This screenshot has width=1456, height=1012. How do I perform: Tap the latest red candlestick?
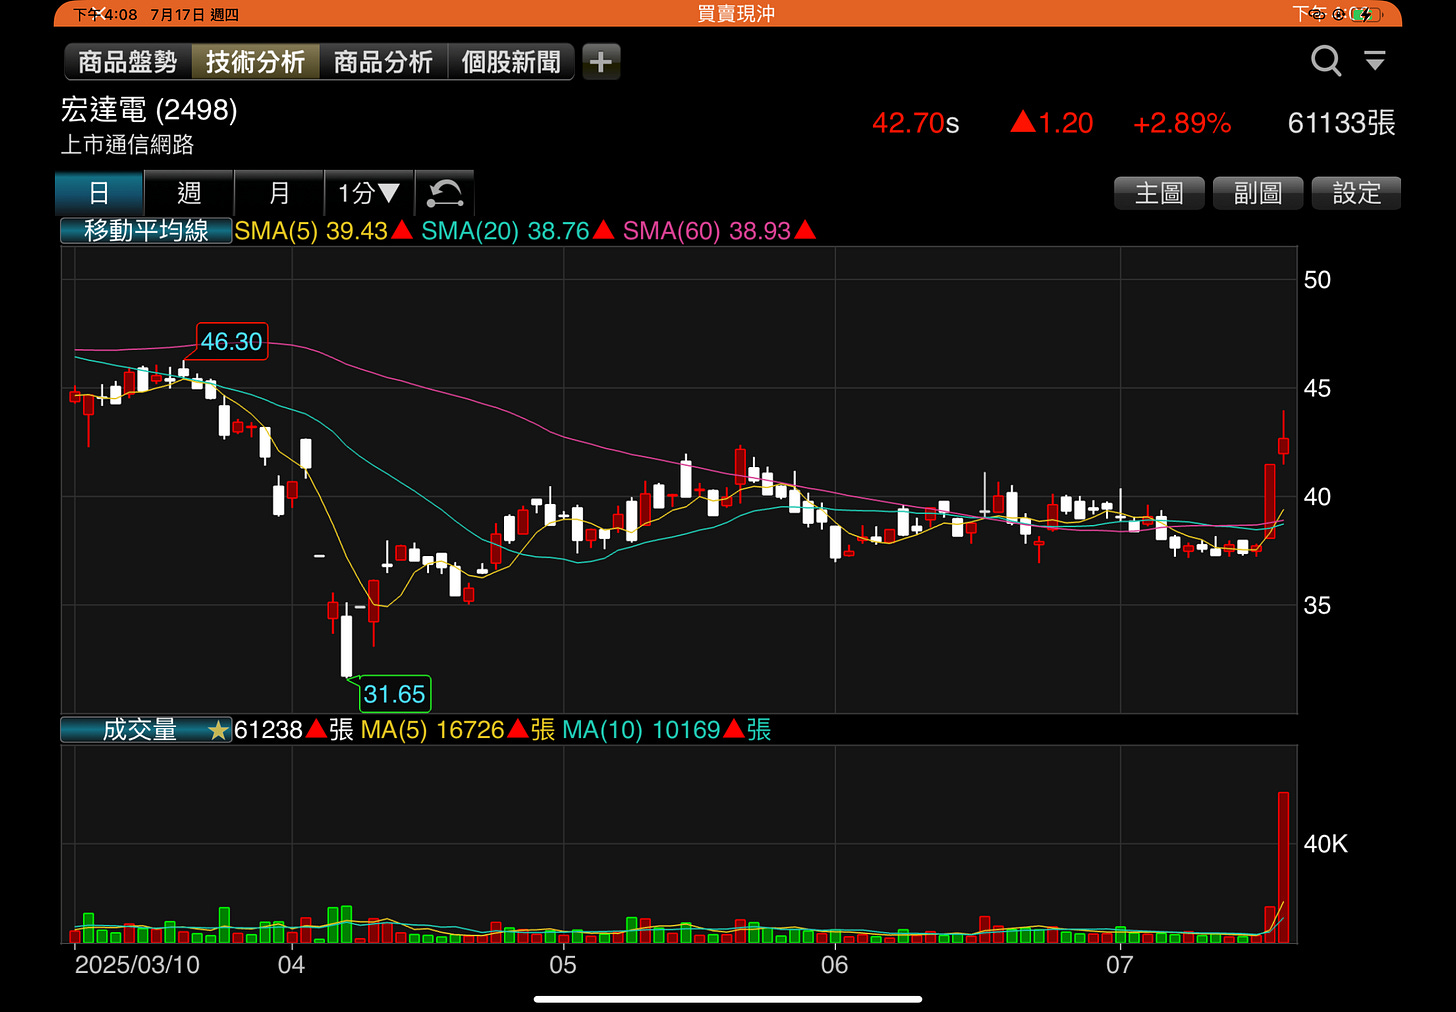[x=1284, y=438]
